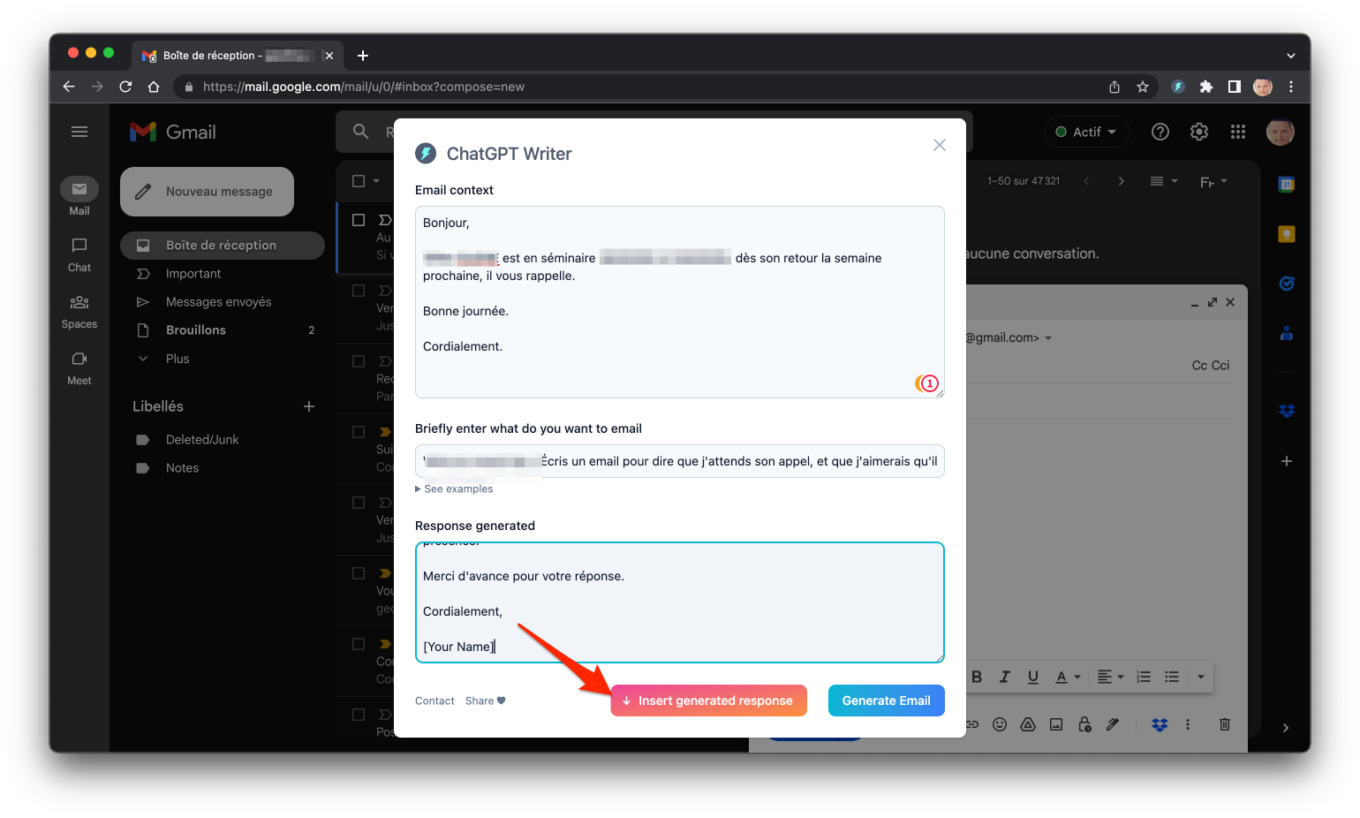The width and height of the screenshot is (1360, 818).
Task: Open the sender address dropdown in compose
Action: point(1048,338)
